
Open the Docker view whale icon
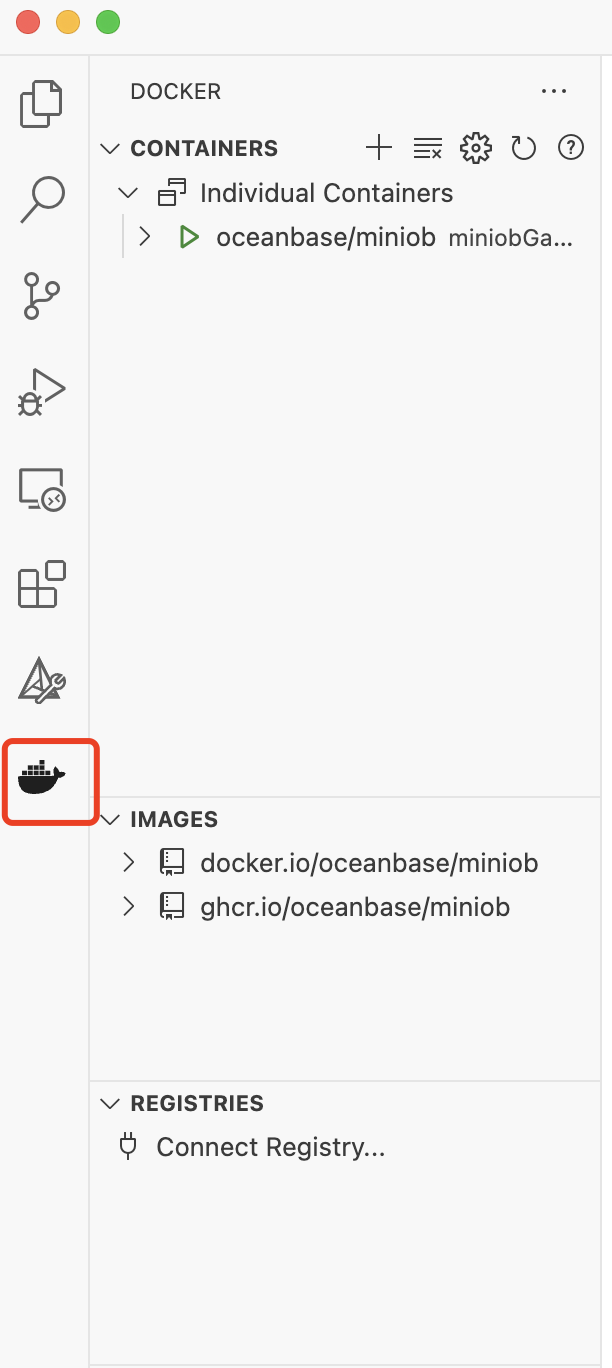pos(40,782)
